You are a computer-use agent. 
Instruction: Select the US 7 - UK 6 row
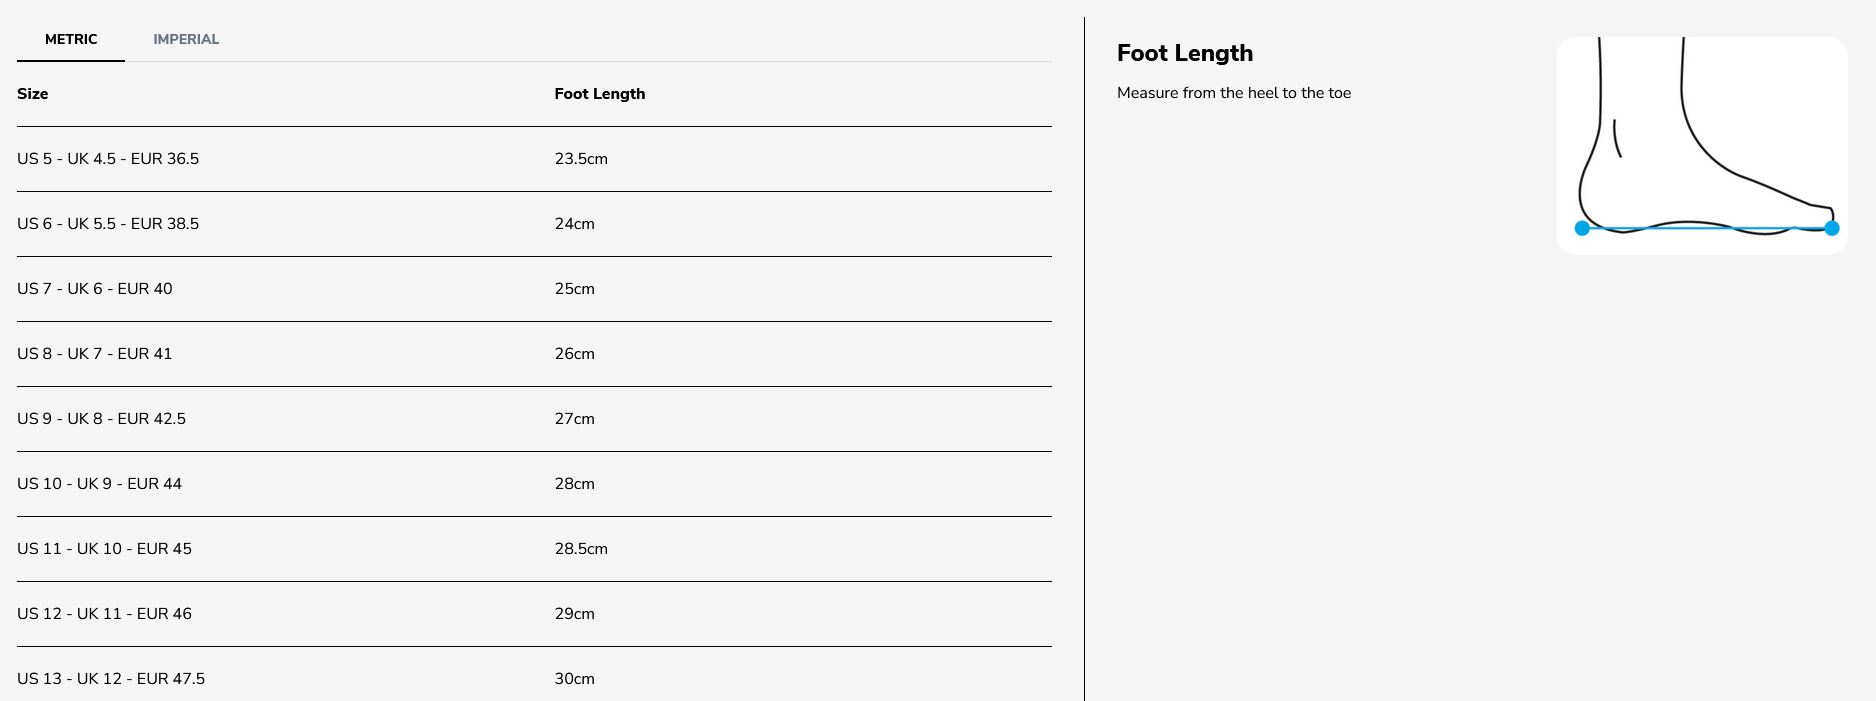(x=534, y=289)
